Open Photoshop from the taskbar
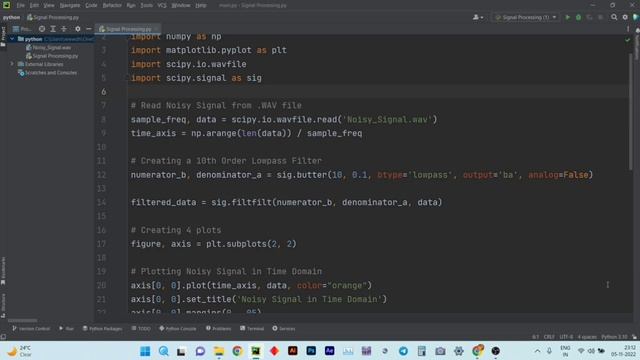640x360 pixels. [311, 351]
